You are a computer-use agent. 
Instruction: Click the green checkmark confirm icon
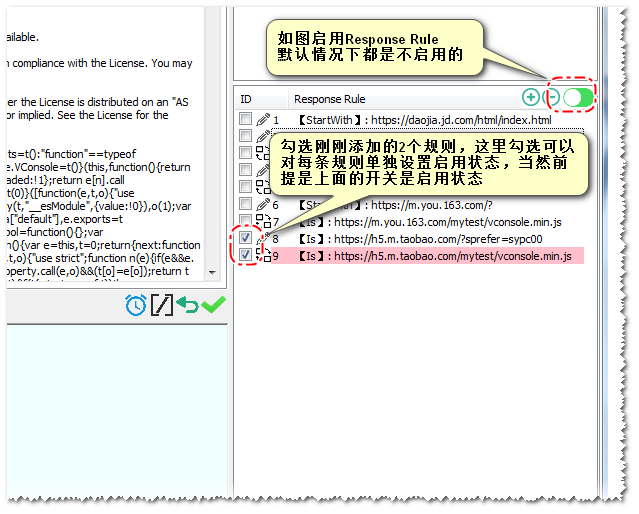pos(213,304)
